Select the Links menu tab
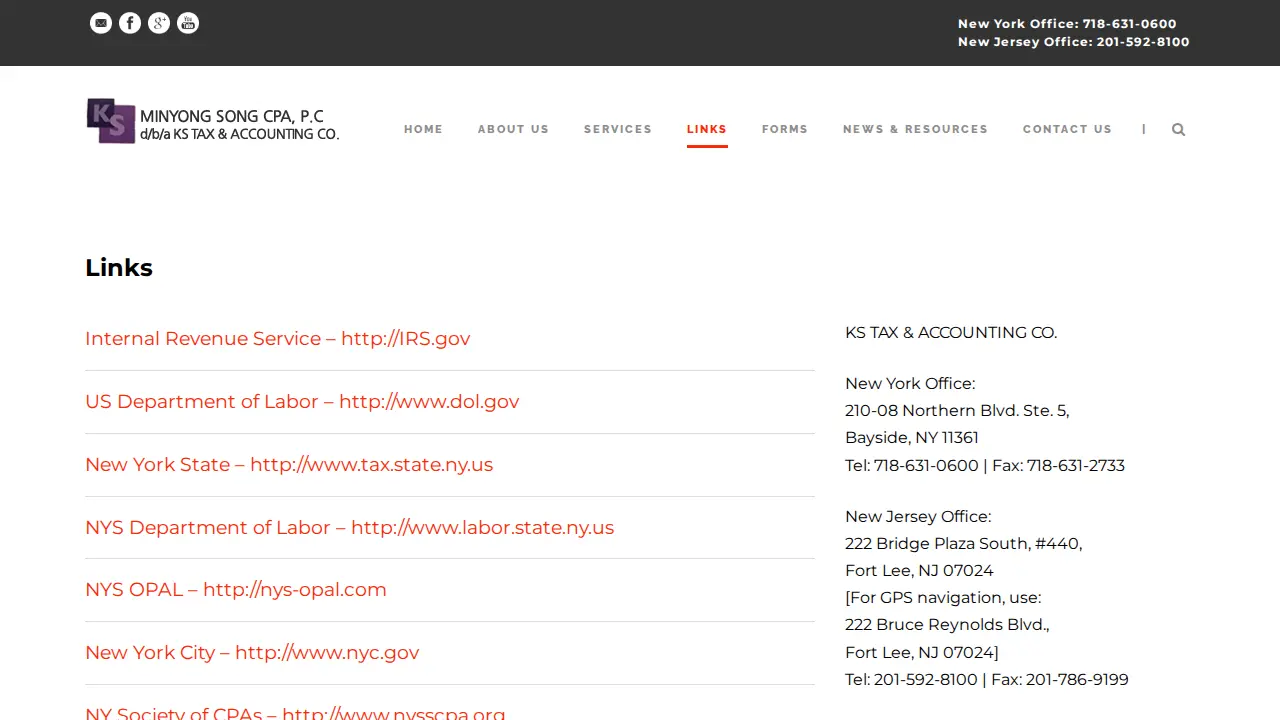This screenshot has height=720, width=1280. pos(707,129)
